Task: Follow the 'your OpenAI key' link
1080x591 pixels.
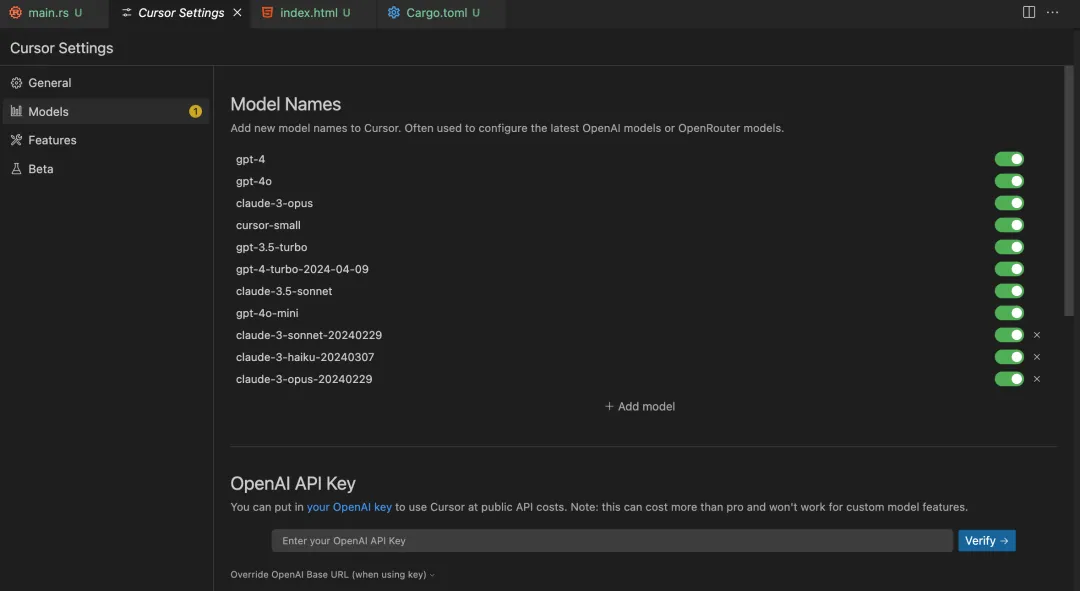Action: 349,507
